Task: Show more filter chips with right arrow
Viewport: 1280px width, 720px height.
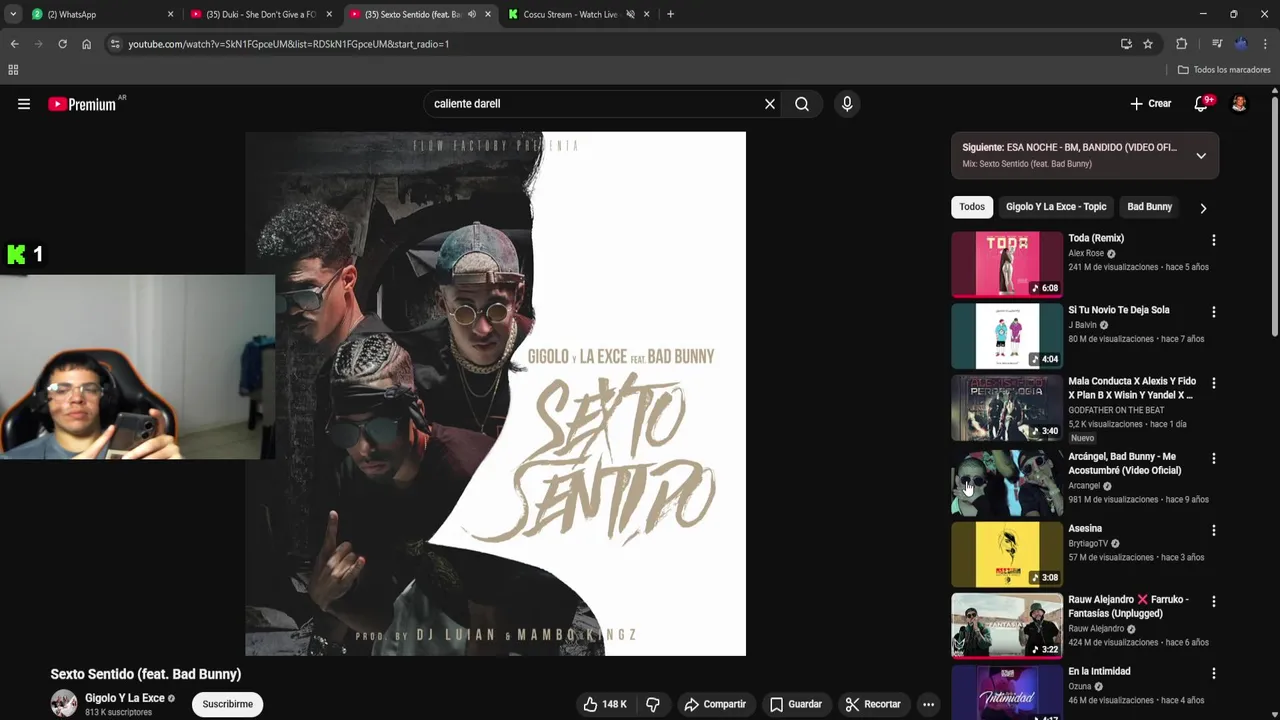Action: [1203, 208]
